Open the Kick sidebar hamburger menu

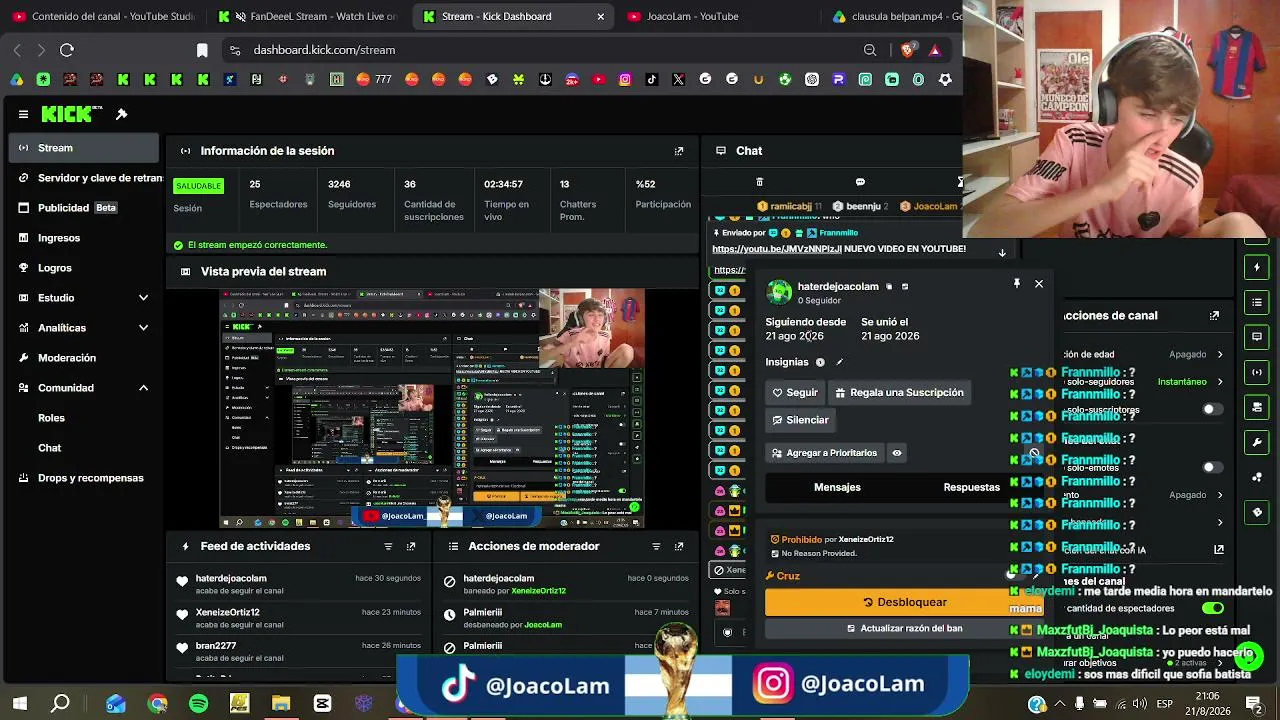(x=23, y=114)
